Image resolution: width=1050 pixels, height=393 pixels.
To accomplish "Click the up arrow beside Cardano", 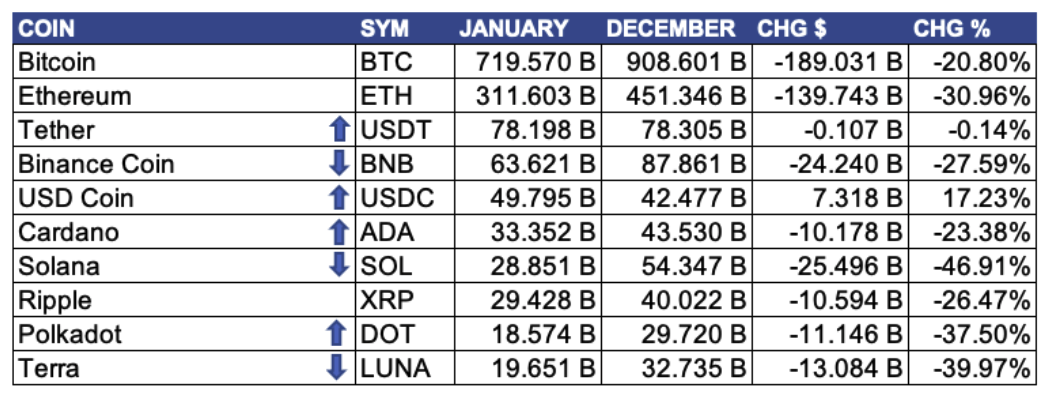I will [x=340, y=232].
